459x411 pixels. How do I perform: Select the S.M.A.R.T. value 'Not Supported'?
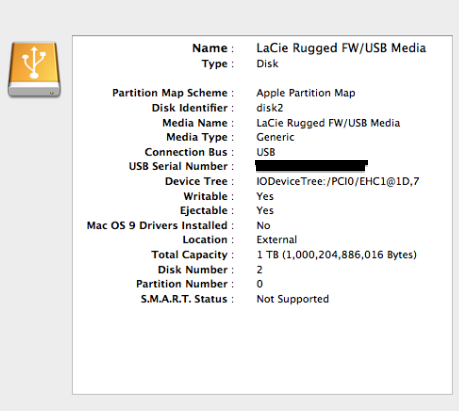tap(293, 299)
